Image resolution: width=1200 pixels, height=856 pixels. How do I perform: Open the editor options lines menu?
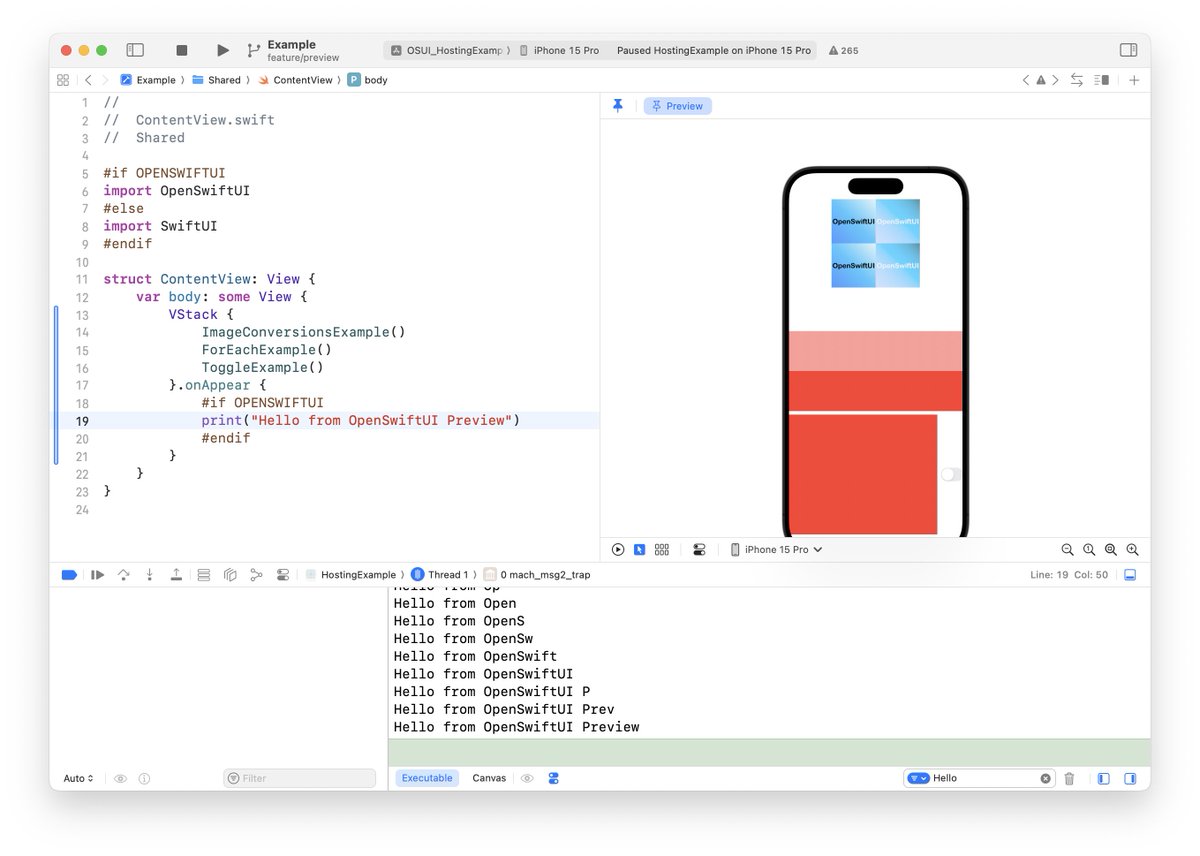pyautogui.click(x=1102, y=80)
